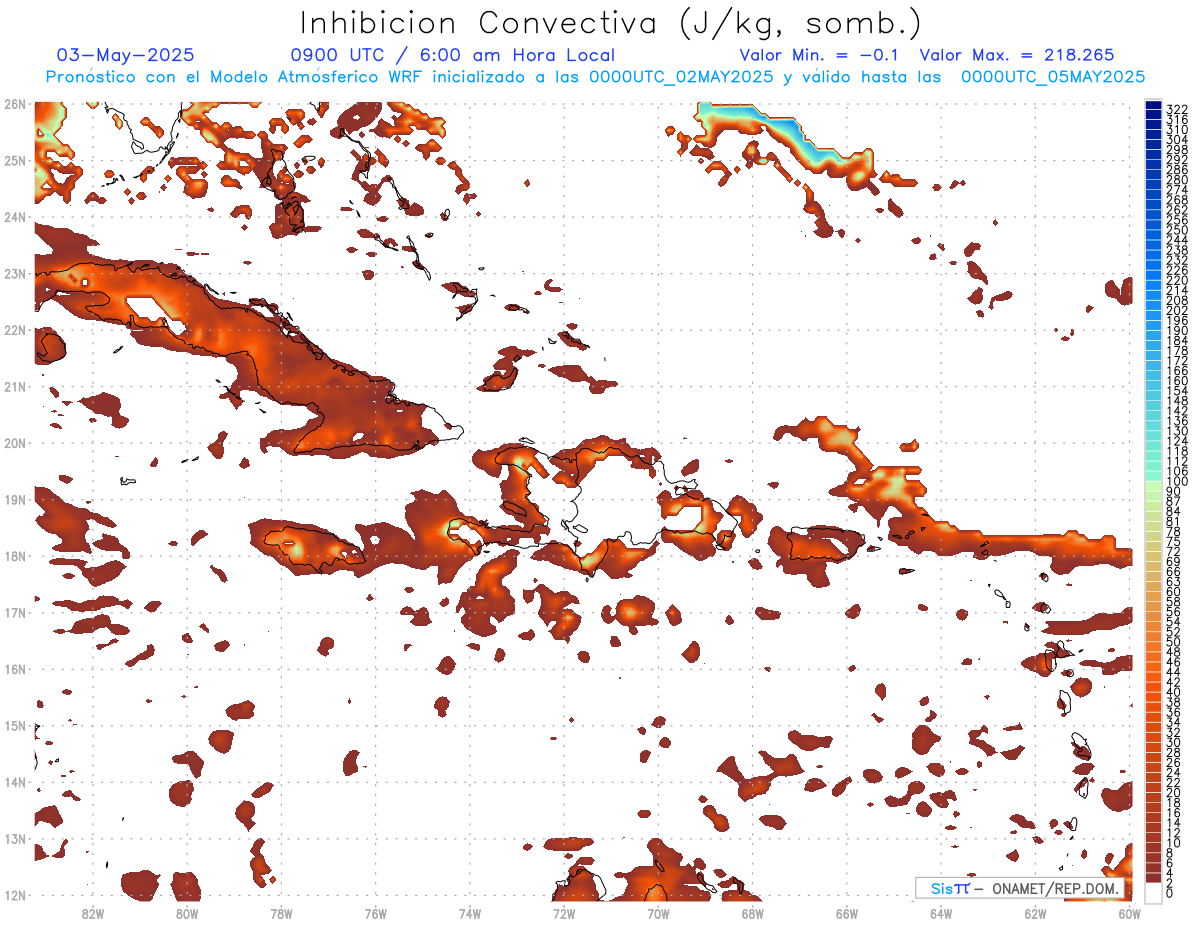The height and width of the screenshot is (927, 1200).
Task: Click the 'SisTT – ONAMET/REP.DOM.' credit box
Action: 1021,888
